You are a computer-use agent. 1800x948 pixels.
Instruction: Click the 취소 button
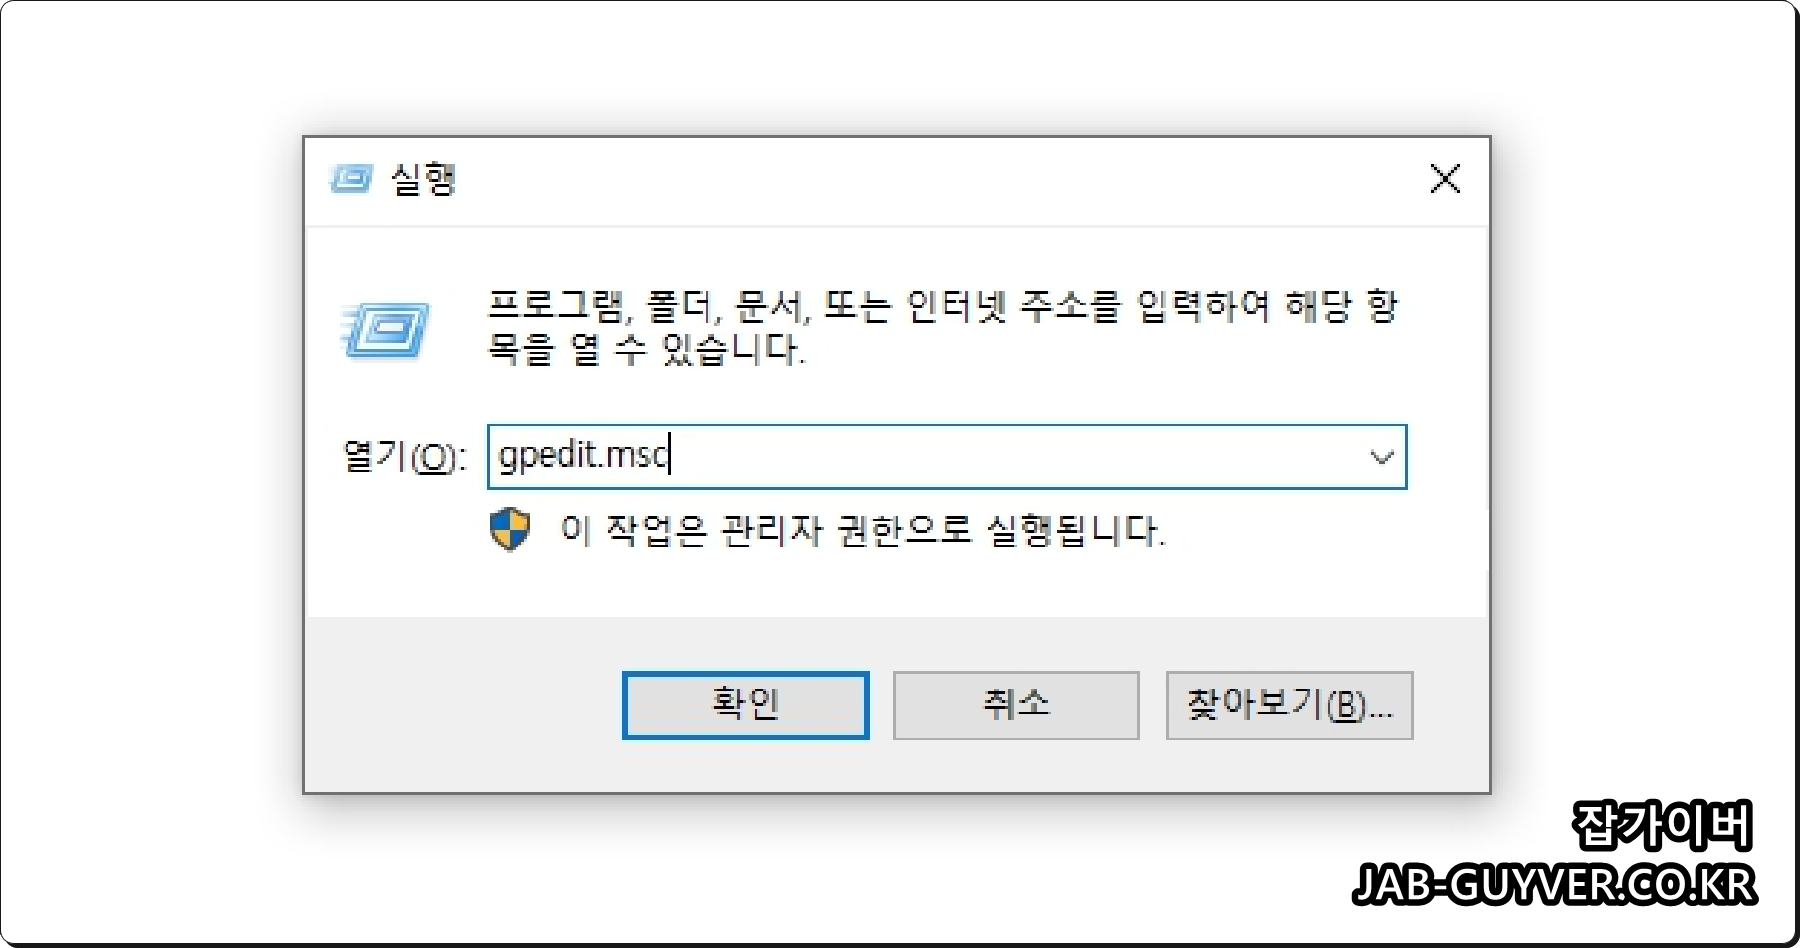[x=1016, y=705]
